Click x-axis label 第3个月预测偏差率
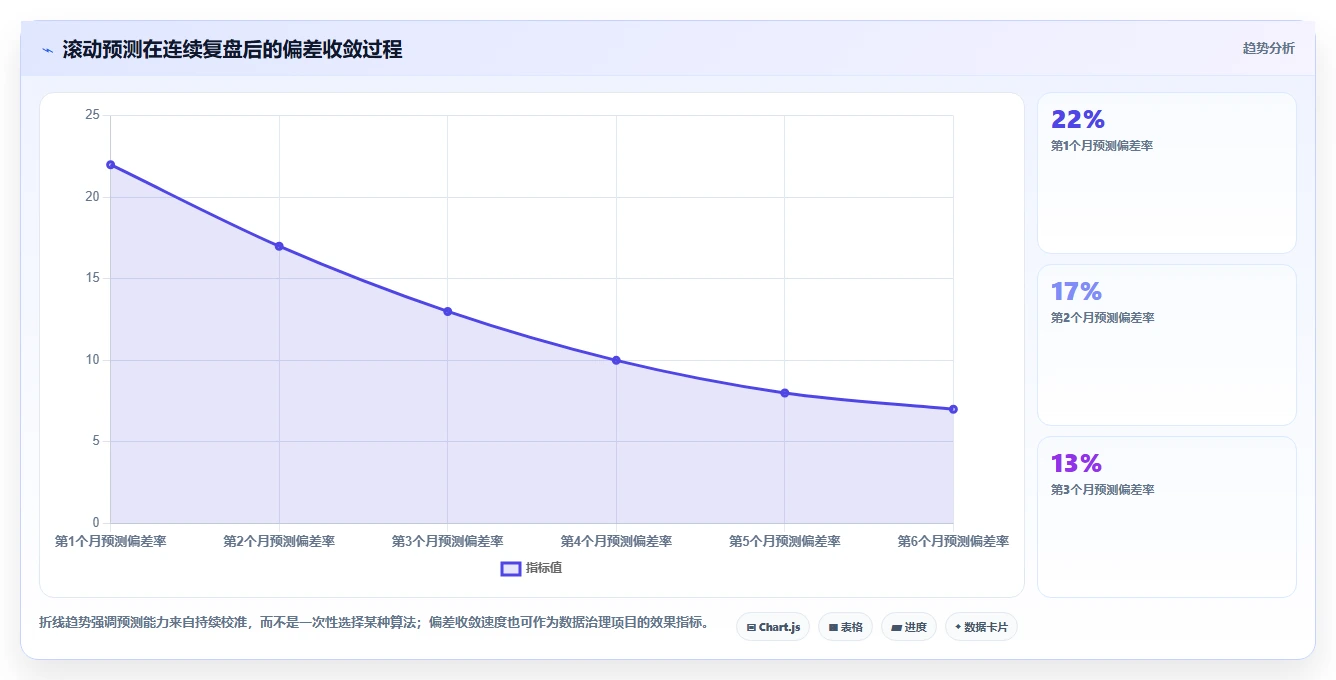 click(x=447, y=541)
